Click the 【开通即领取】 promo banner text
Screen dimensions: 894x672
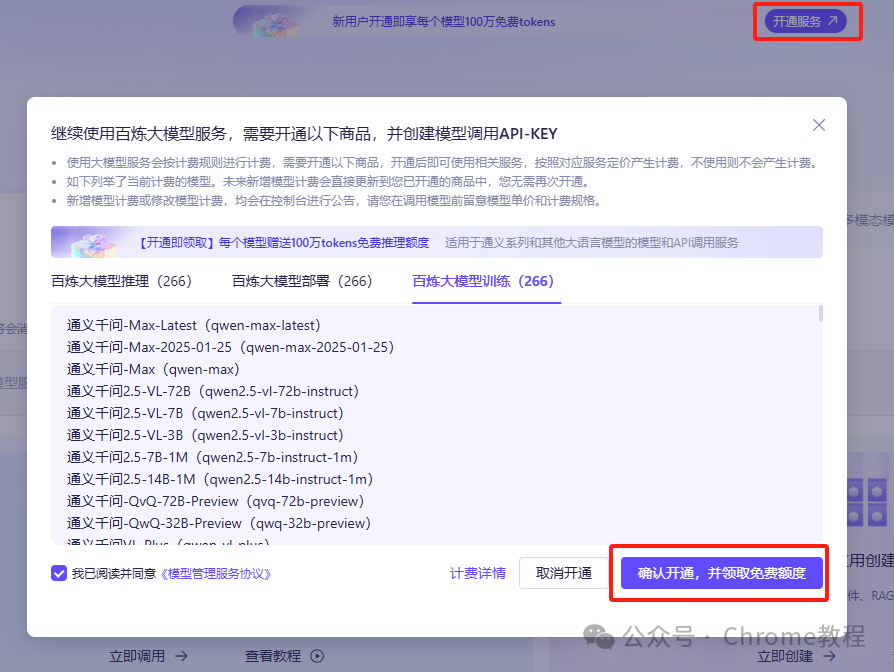283,243
